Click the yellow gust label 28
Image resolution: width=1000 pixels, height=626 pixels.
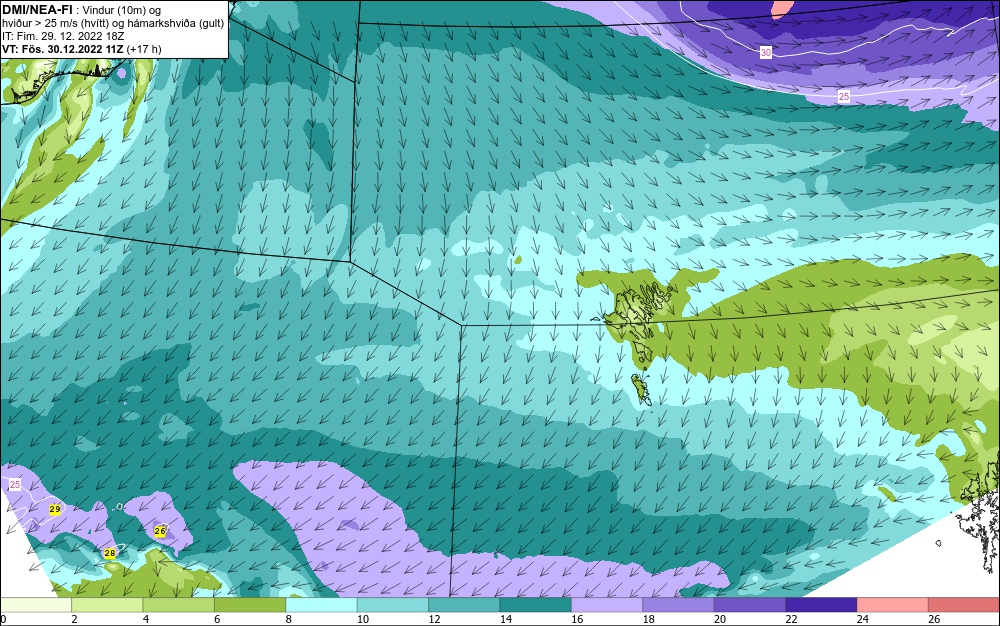[110, 553]
